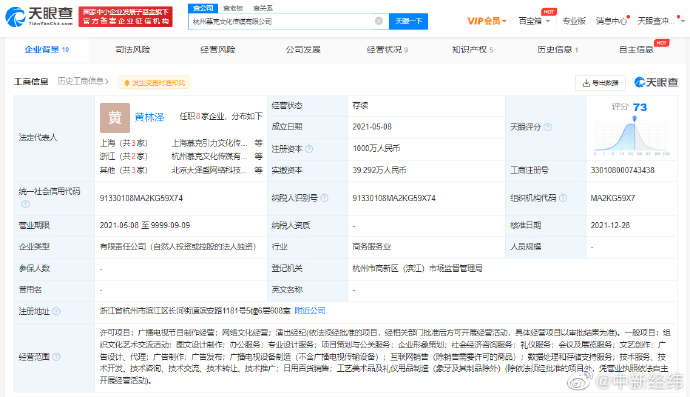The width and height of the screenshot is (690, 397).
Task: Click the 工商信息 section heading
Action: click(x=31, y=81)
